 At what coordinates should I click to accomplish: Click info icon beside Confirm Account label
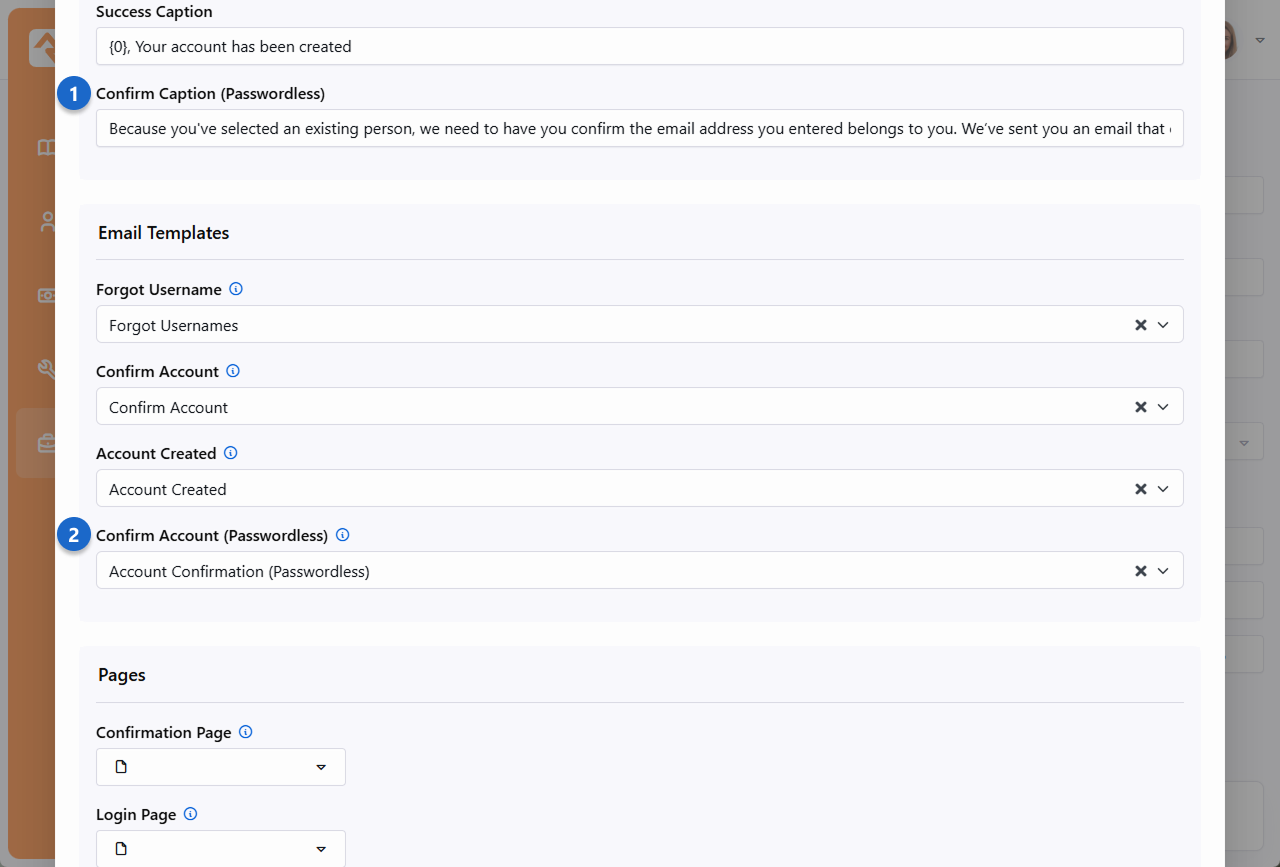[233, 371]
